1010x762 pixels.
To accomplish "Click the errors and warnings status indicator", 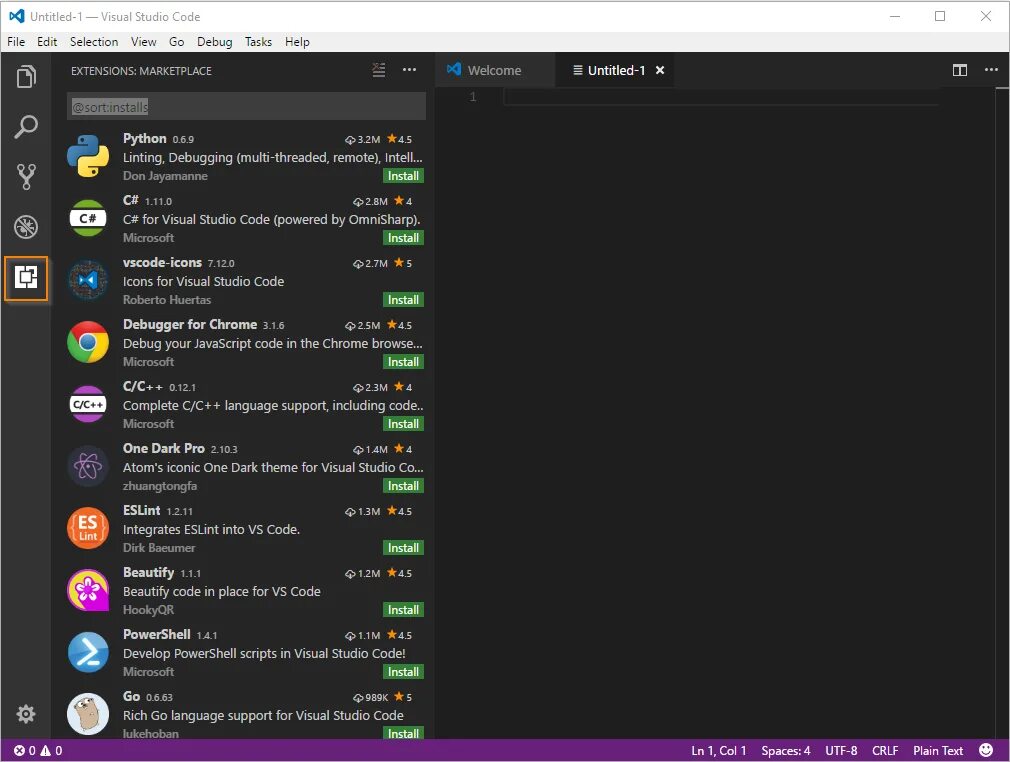I will pos(38,750).
